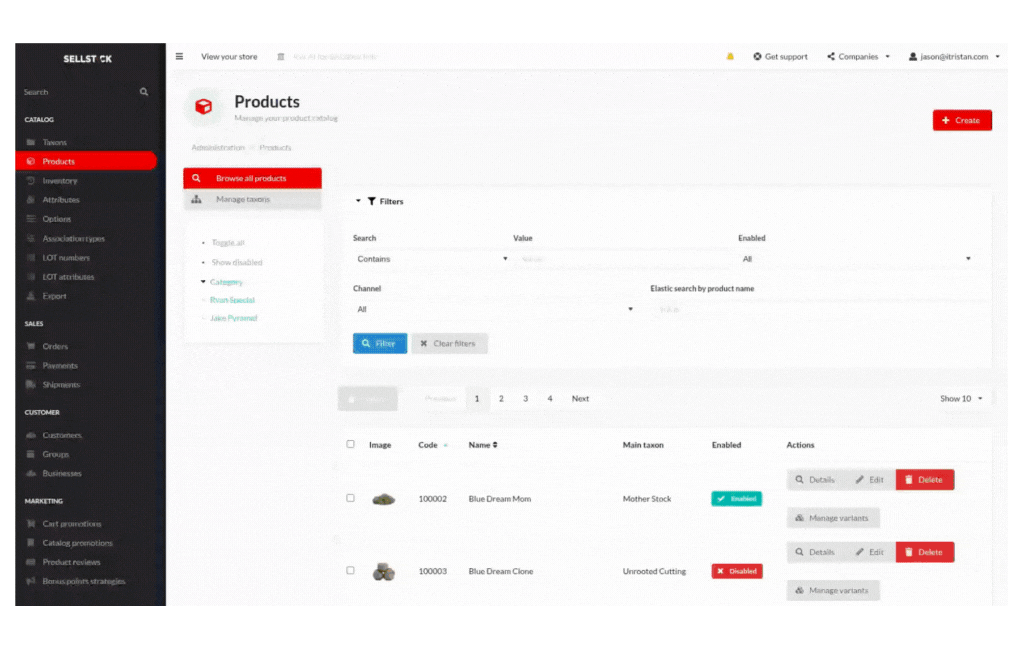Tick the select-all checkbox in table header
This screenshot has height=650, width=1024.
click(350, 444)
